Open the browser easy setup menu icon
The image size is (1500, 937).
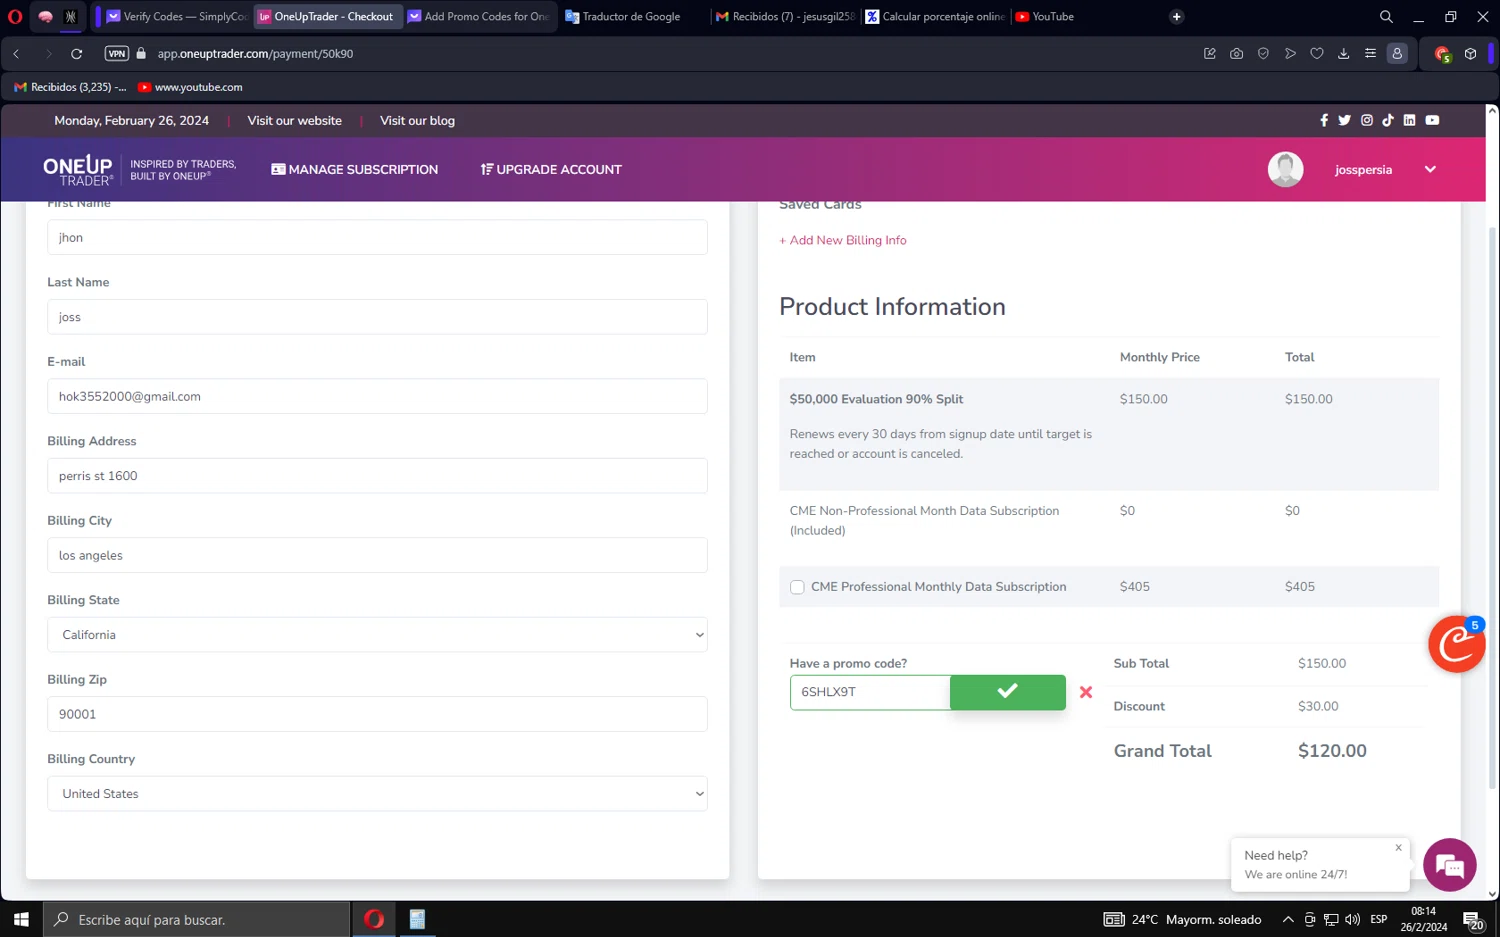click(x=1371, y=54)
